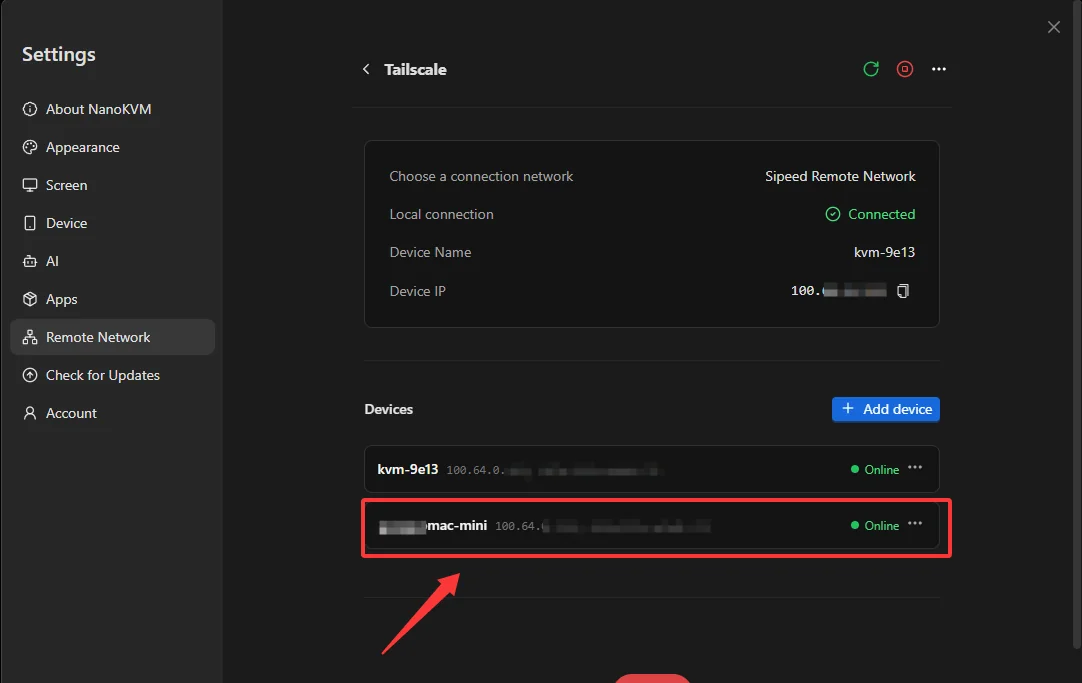The image size is (1082, 683).
Task: Click the red stop Tailscale icon
Action: pos(905,69)
